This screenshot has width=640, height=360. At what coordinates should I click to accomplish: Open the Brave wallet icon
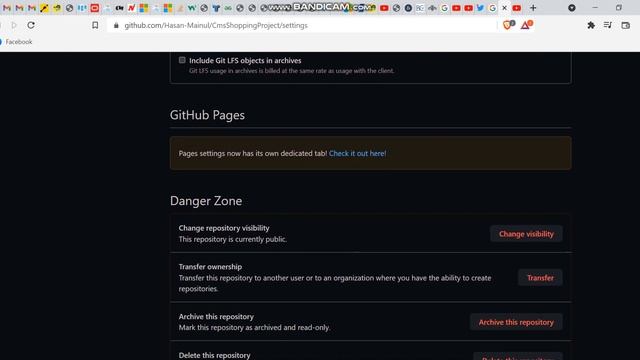click(625, 25)
